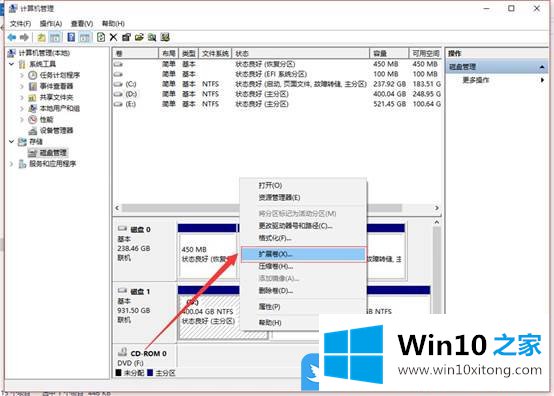
Task: Choose 格式化(F)... in the context menu
Action: click(x=303, y=238)
